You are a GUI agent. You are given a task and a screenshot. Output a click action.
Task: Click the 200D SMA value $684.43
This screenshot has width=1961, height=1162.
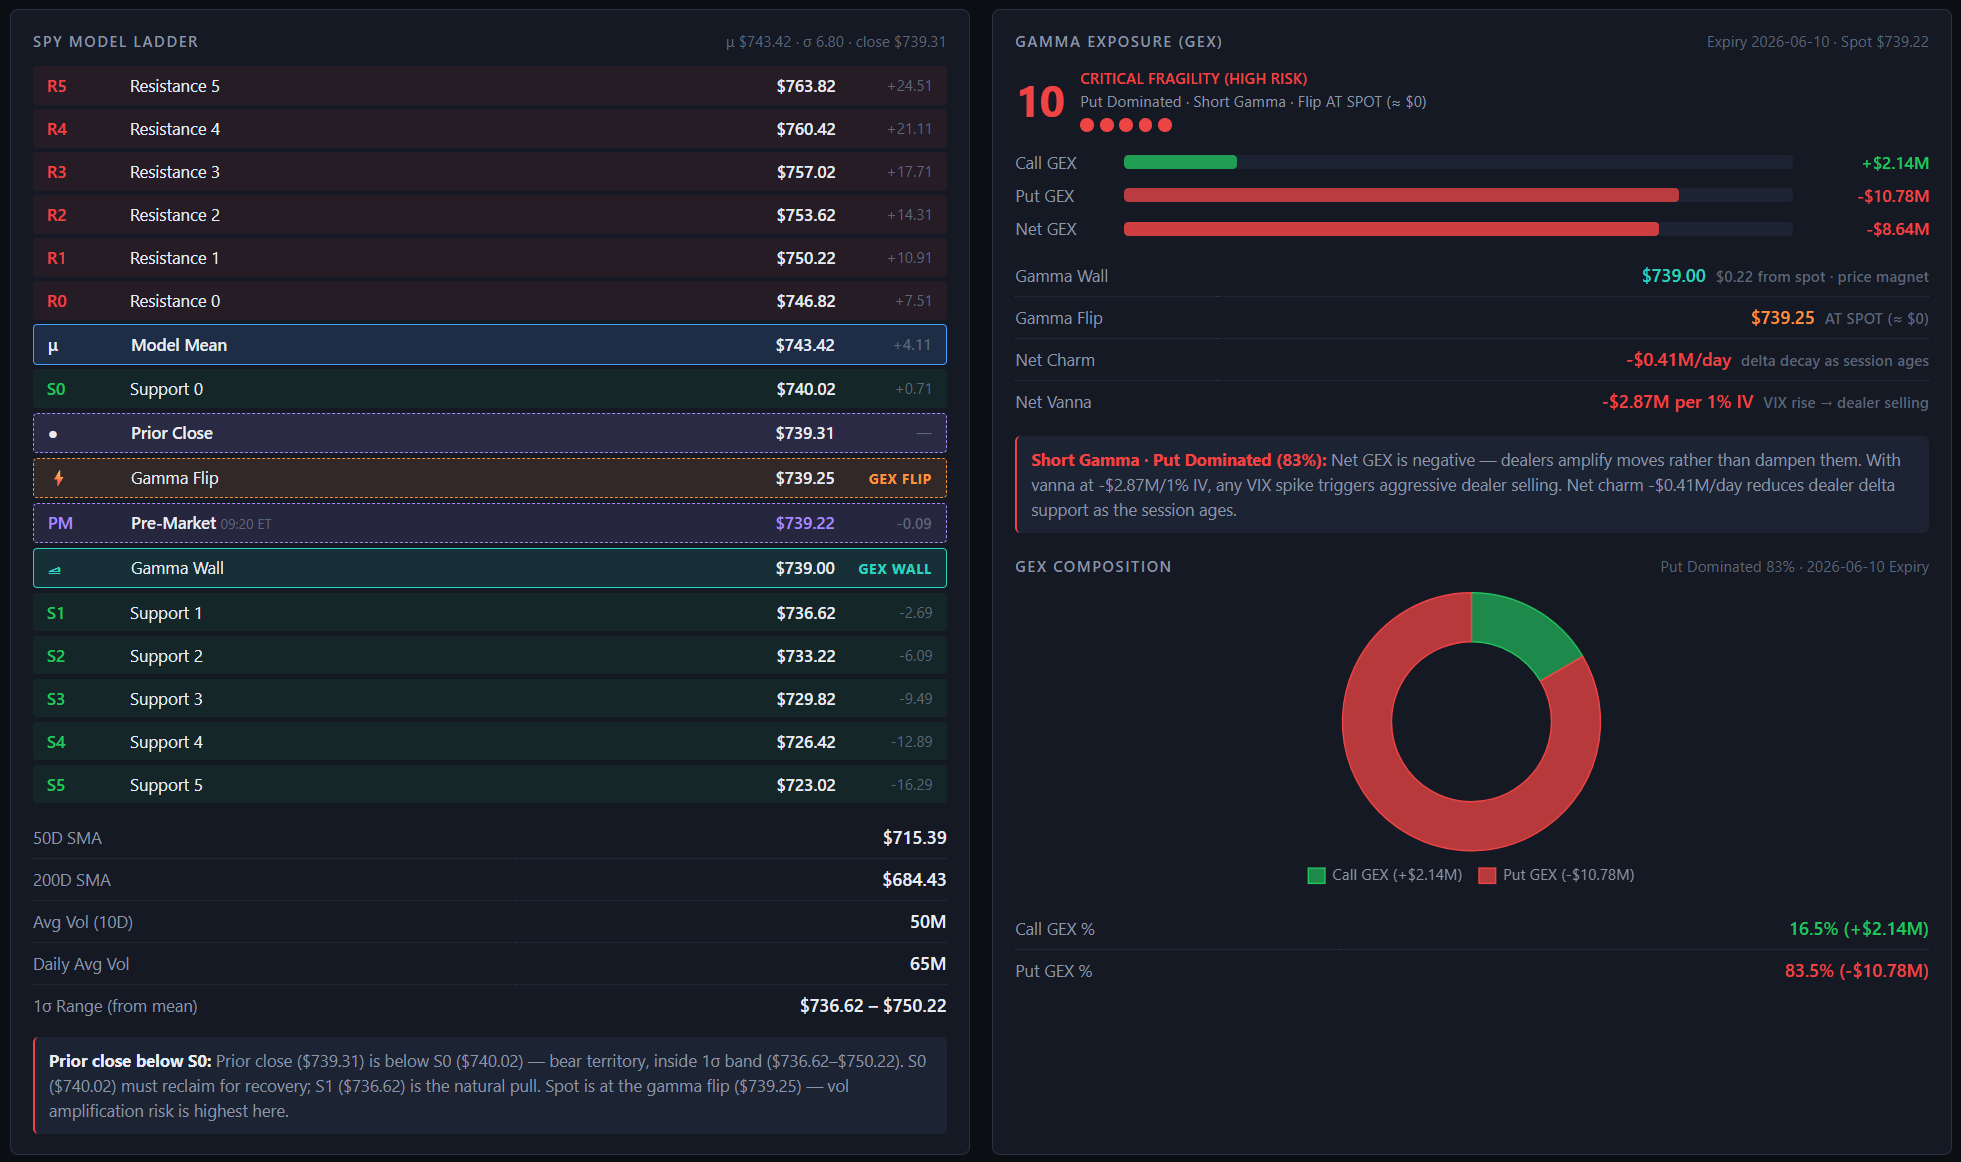pos(914,880)
